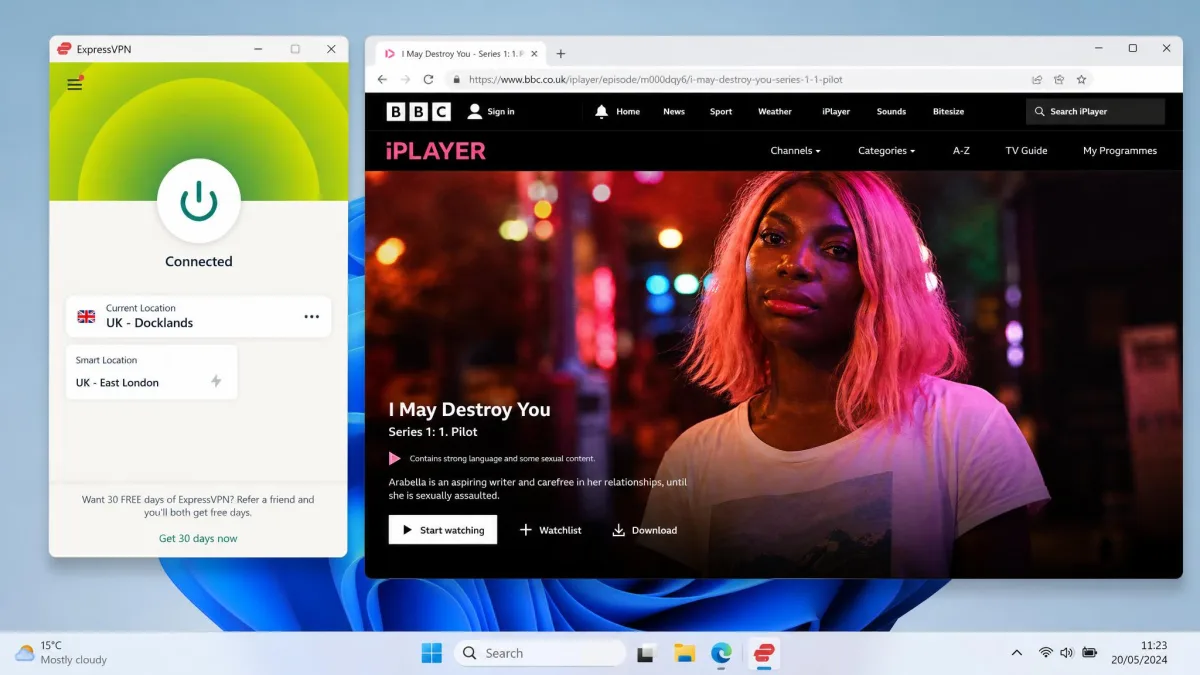
Task: Open the A-Z listing
Action: pos(961,151)
